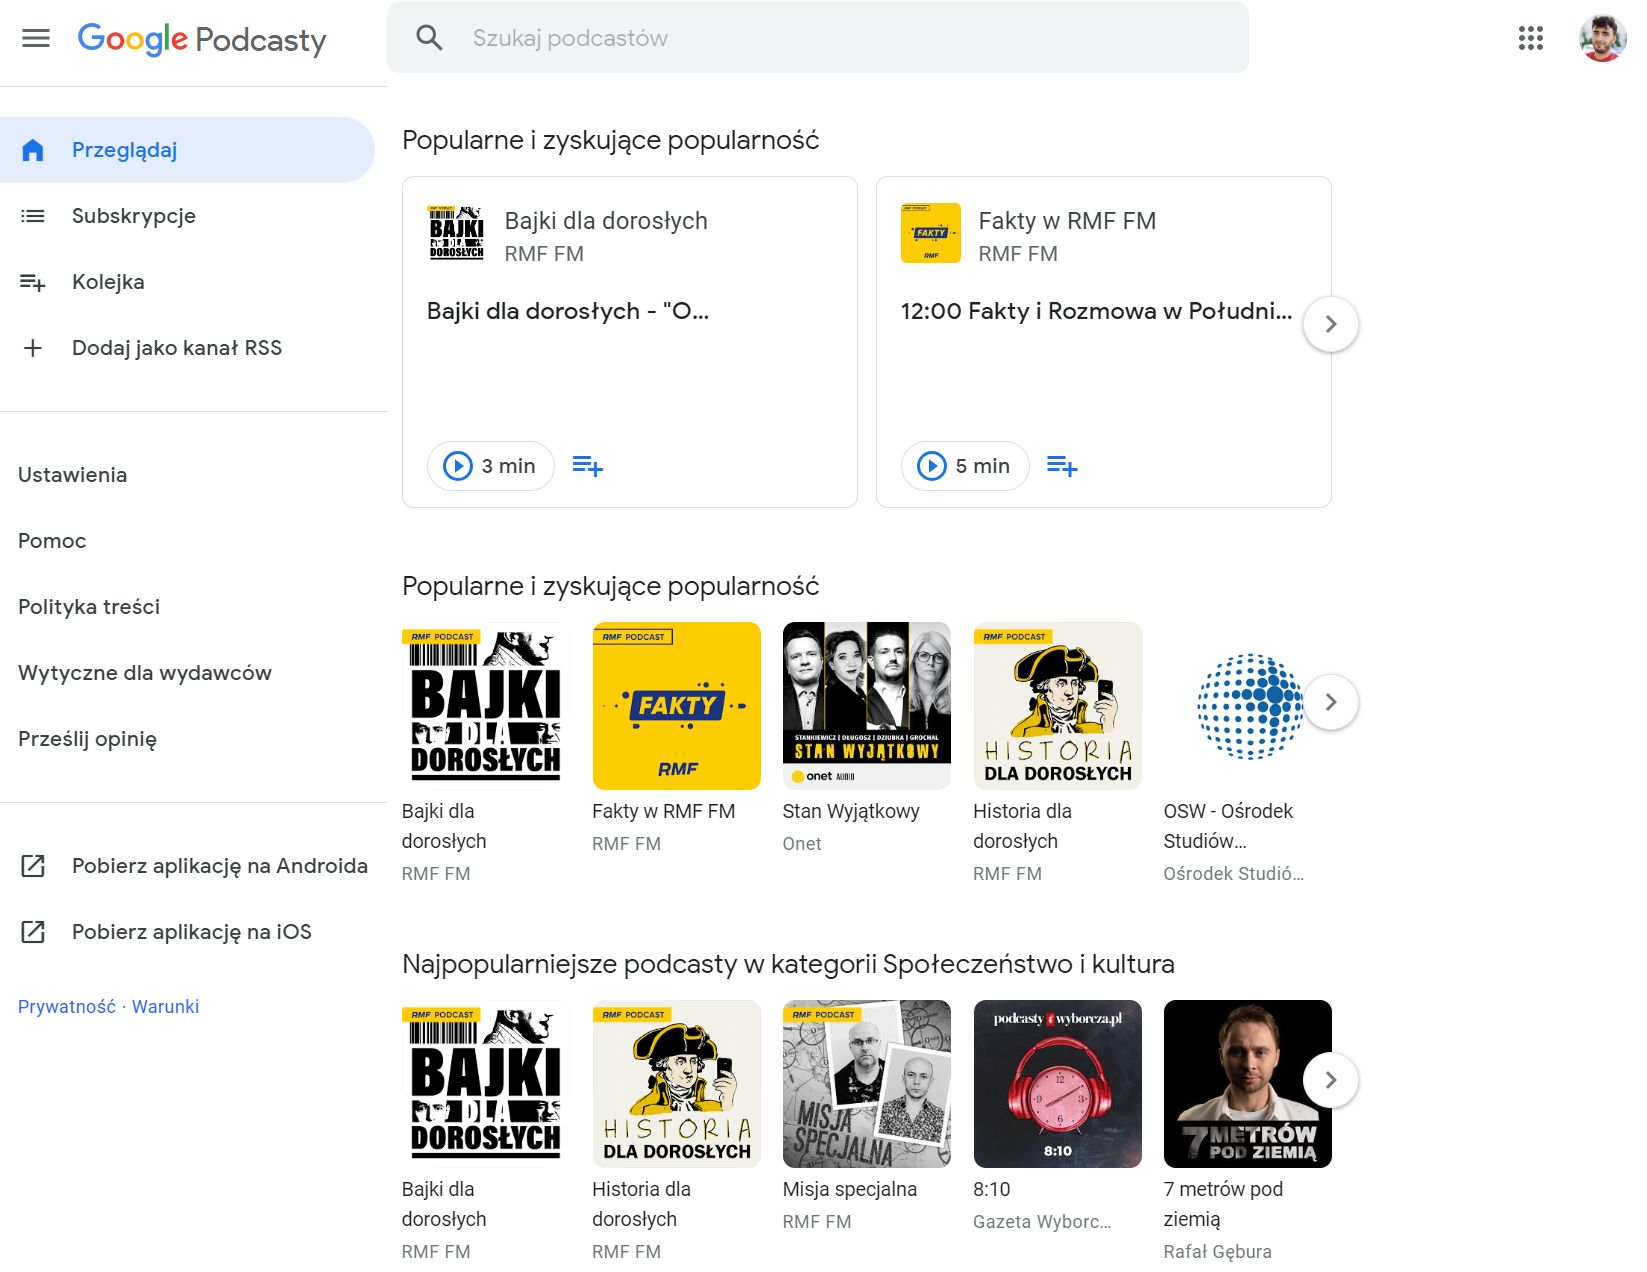Choose Dodaj jako kanał RSS
Screen dimensions: 1647x1272
pyautogui.click(x=187, y=348)
